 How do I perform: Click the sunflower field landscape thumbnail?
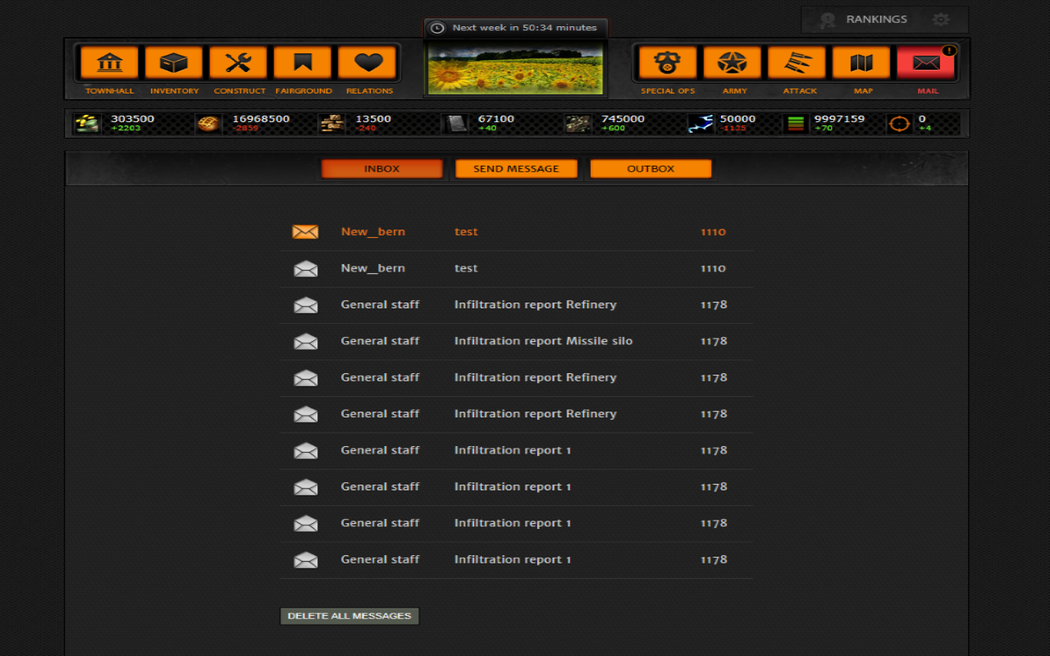point(515,69)
